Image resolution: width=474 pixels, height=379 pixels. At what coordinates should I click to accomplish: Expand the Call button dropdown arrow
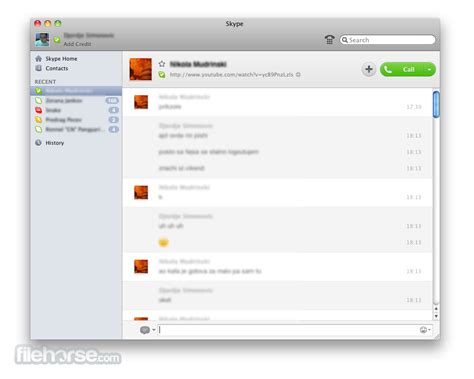[430, 69]
